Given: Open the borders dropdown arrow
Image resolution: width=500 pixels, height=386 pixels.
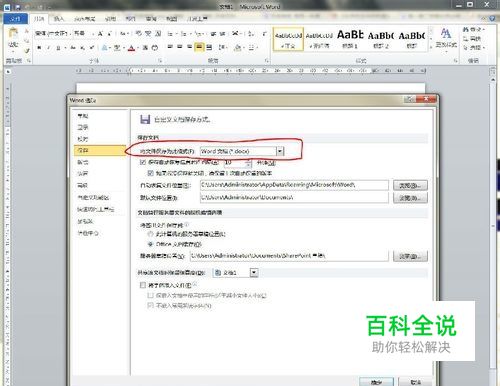Looking at the screenshot, I should [x=257, y=48].
